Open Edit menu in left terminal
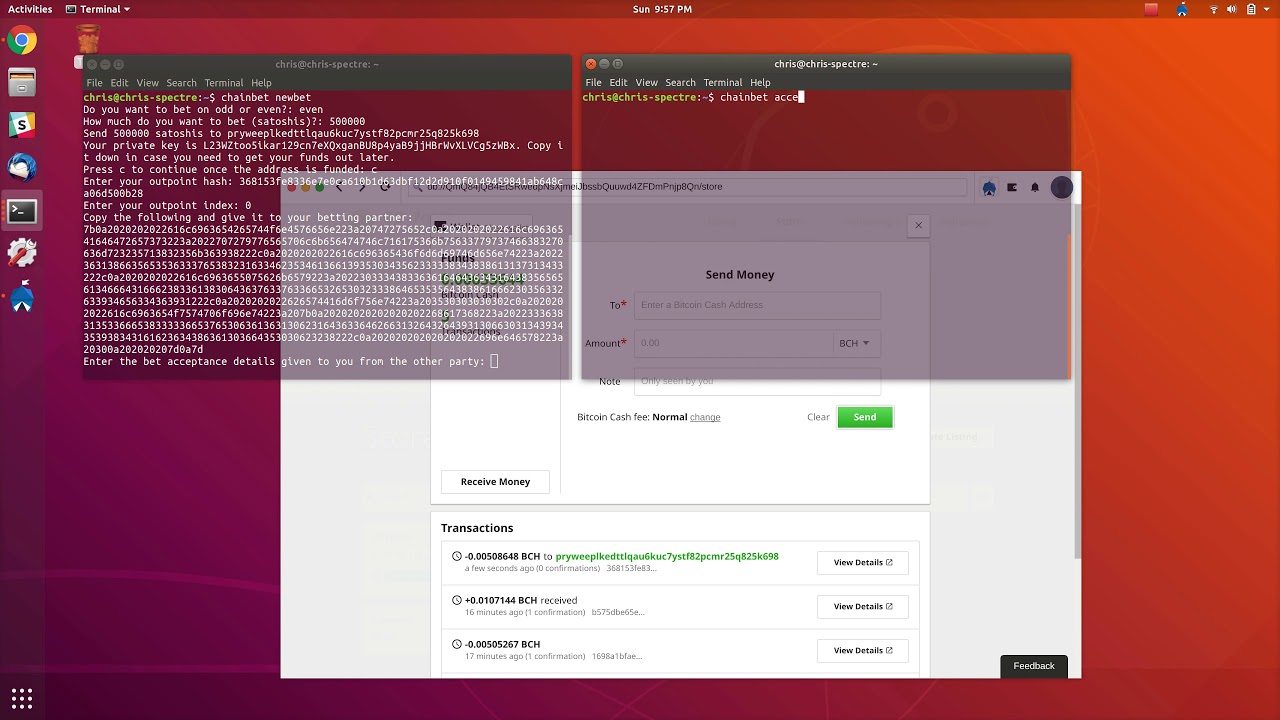 [x=119, y=83]
